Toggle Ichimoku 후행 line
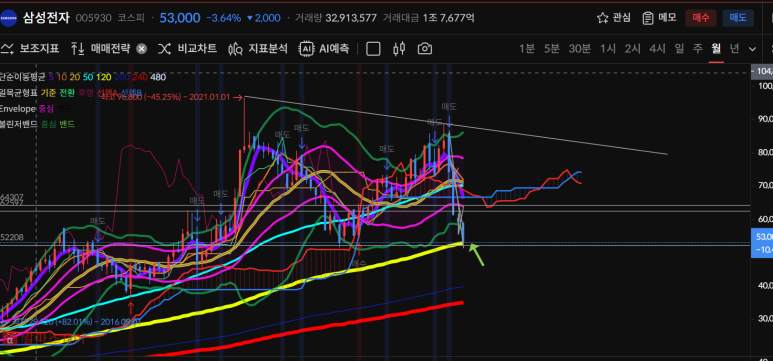This screenshot has height=361, width=773. pos(85,93)
